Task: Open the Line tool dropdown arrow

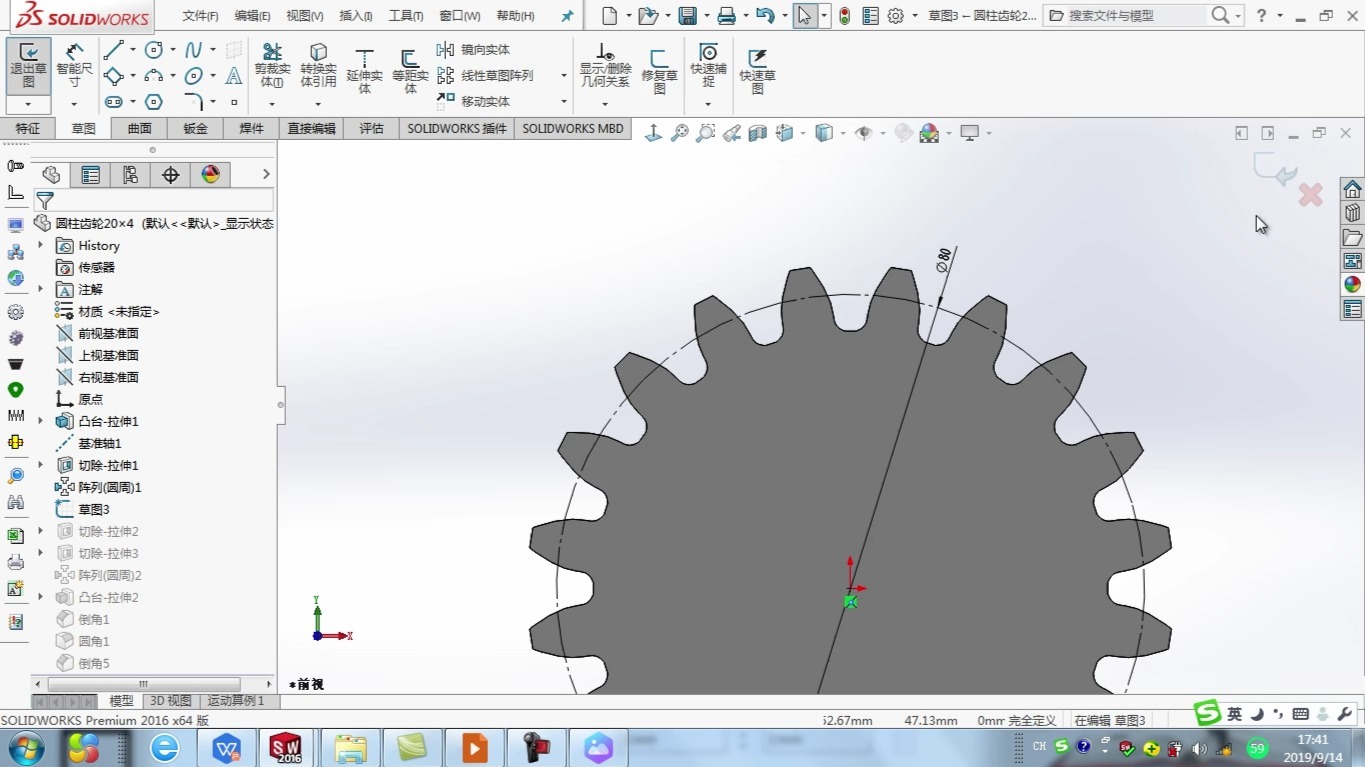Action: [132, 50]
